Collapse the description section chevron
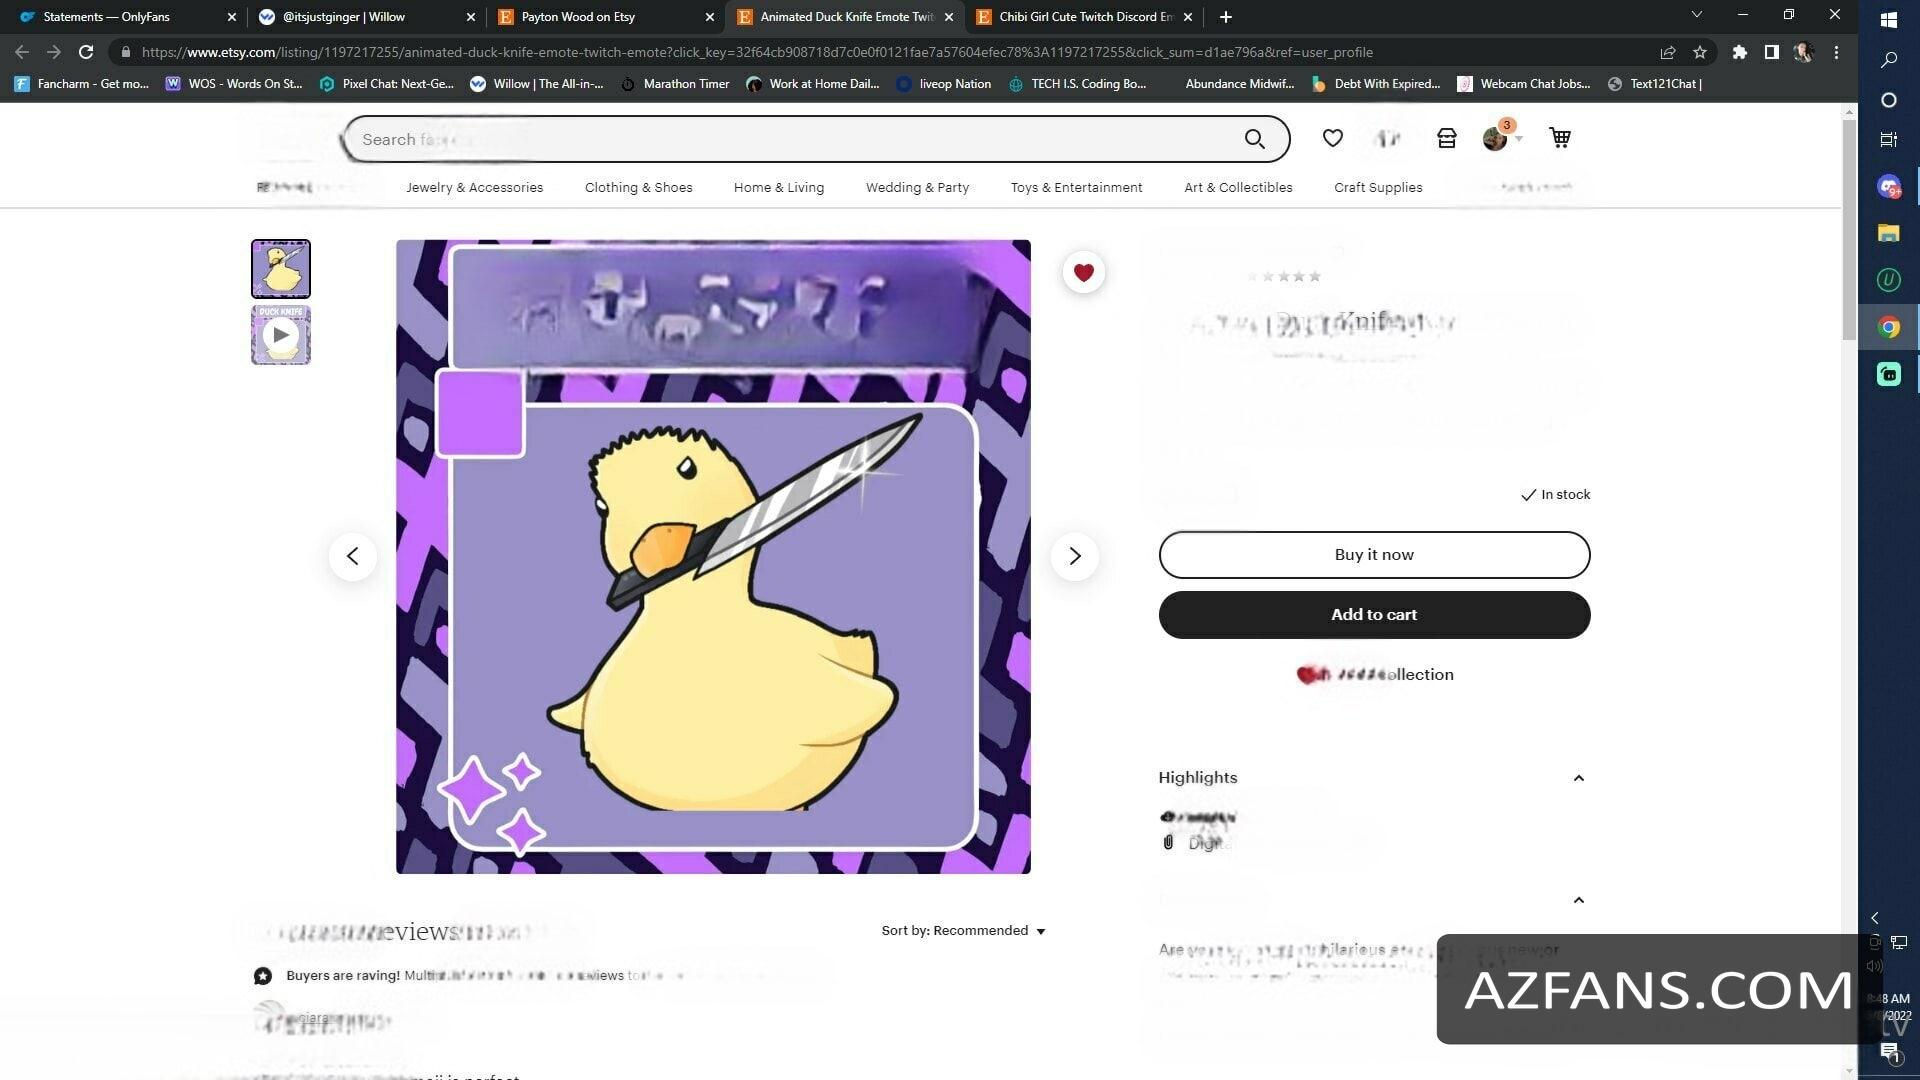The width and height of the screenshot is (1920, 1080). pos(1579,900)
